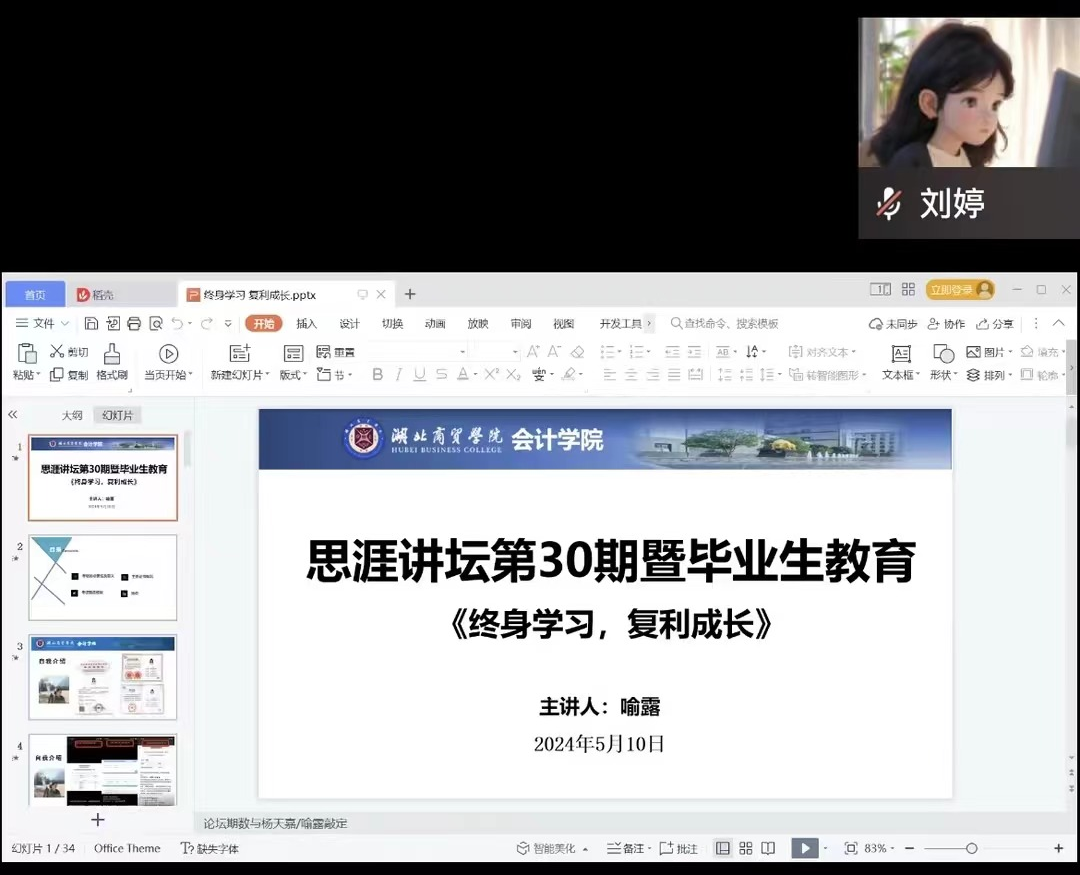Viewport: 1080px width, 875px height.
Task: Adjust the zoom slider handle
Action: tap(971, 848)
